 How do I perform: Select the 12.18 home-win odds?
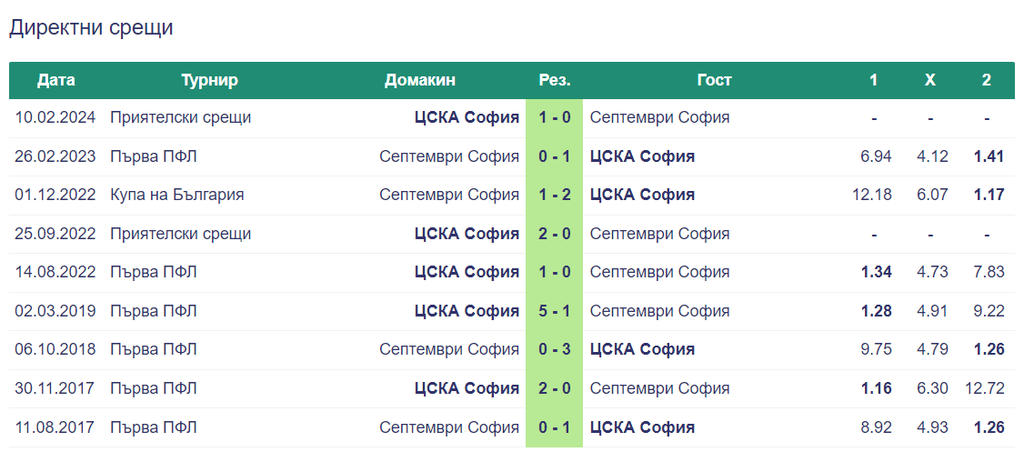(x=872, y=195)
